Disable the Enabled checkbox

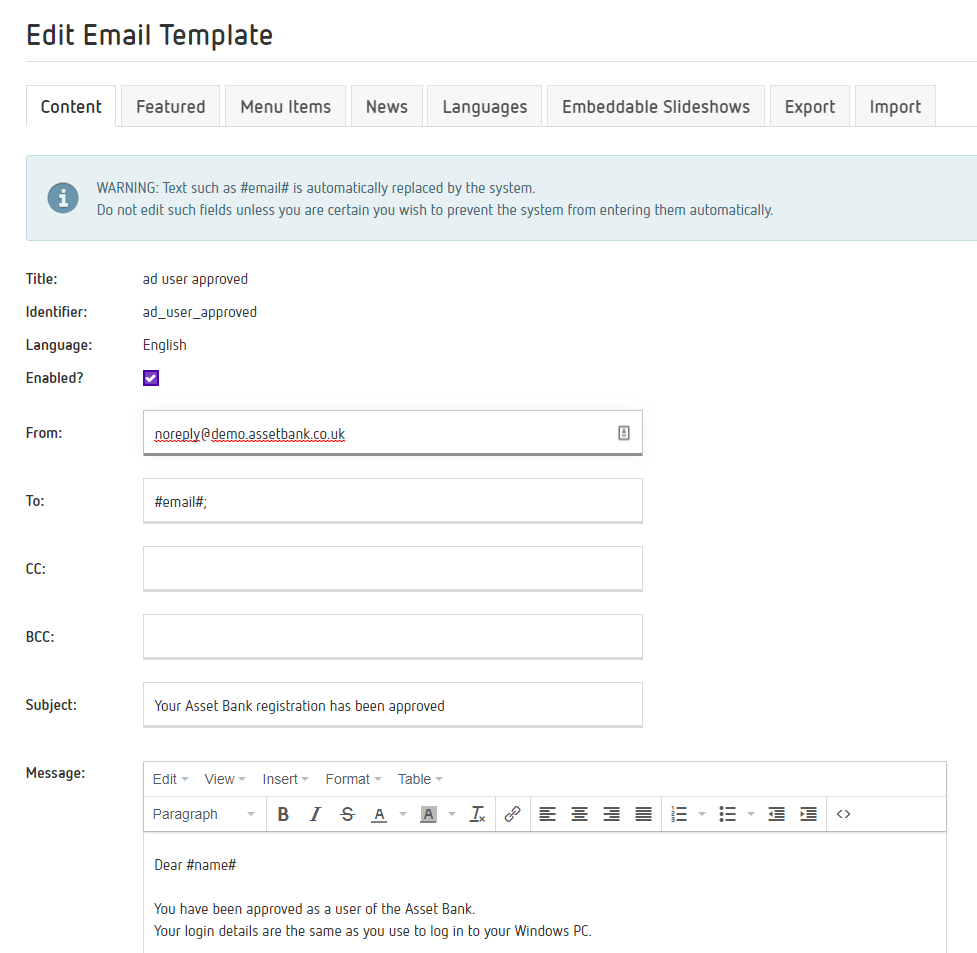point(150,378)
